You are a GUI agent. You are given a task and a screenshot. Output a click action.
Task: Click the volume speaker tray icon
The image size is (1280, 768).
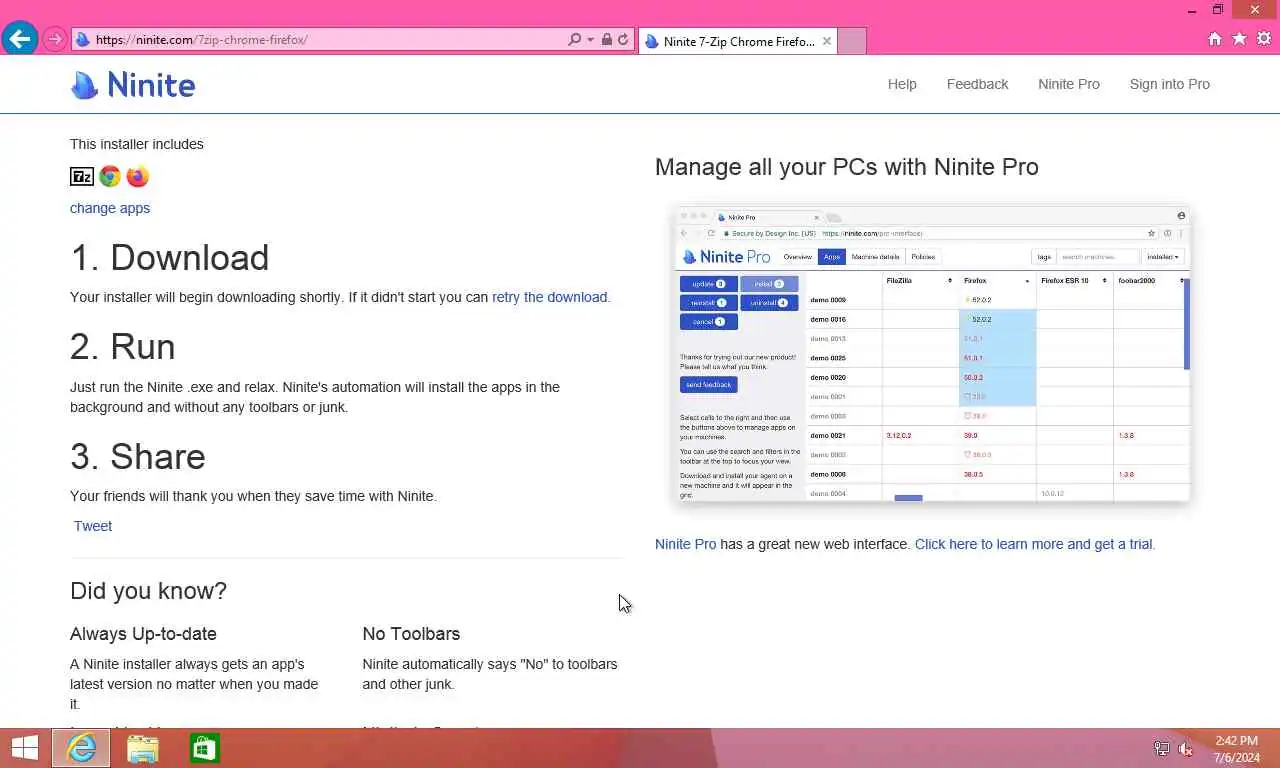pos(1186,748)
